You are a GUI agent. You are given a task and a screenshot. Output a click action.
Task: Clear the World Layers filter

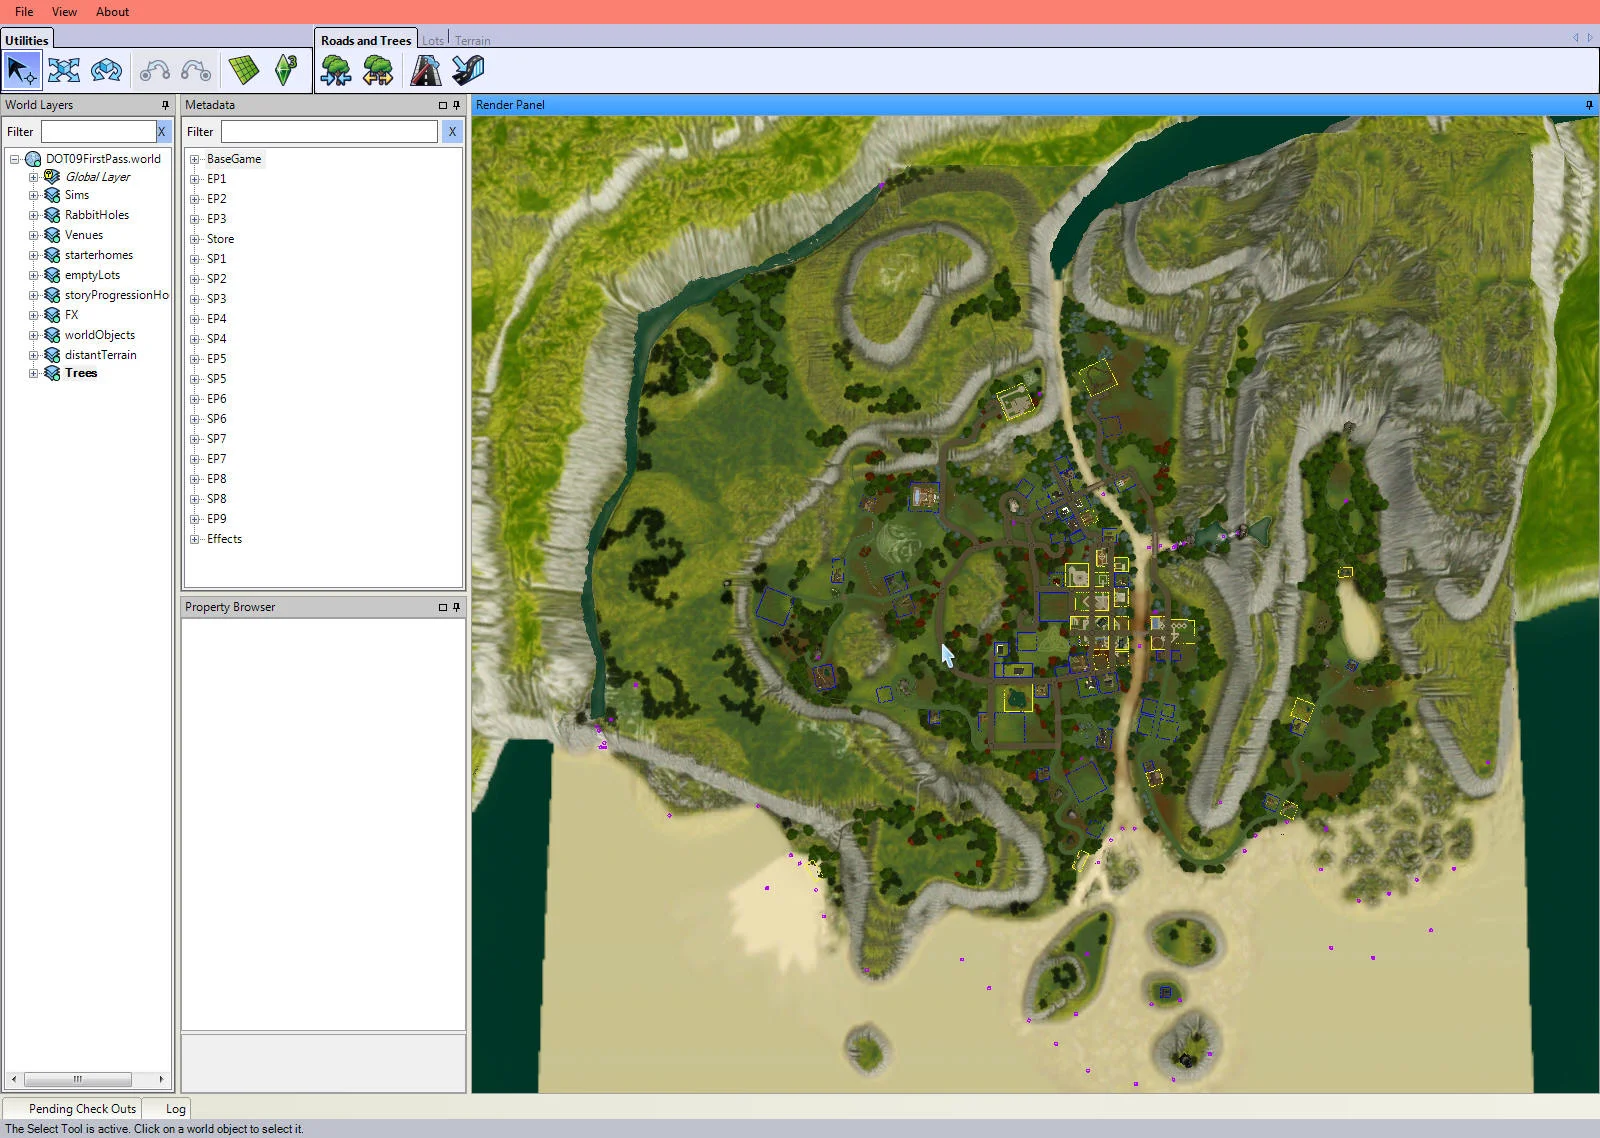click(161, 132)
